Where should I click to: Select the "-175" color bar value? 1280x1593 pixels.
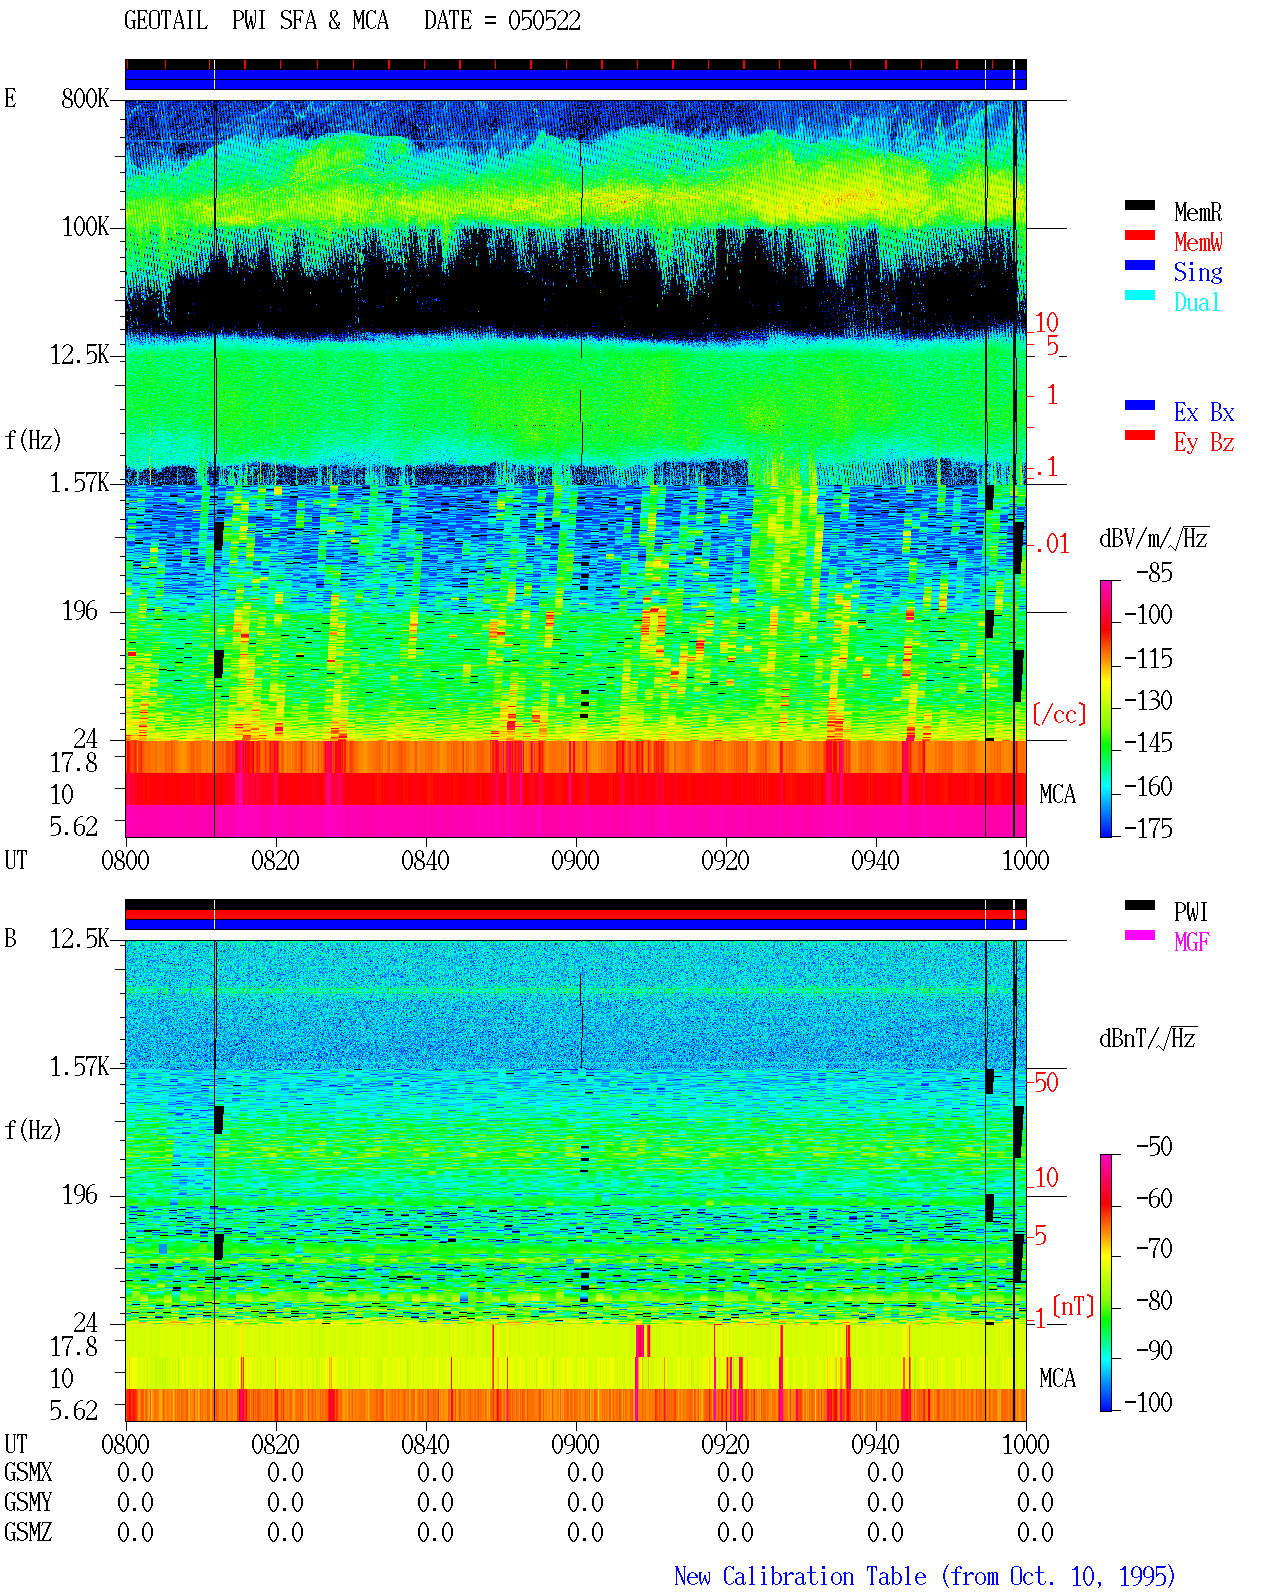[1148, 828]
